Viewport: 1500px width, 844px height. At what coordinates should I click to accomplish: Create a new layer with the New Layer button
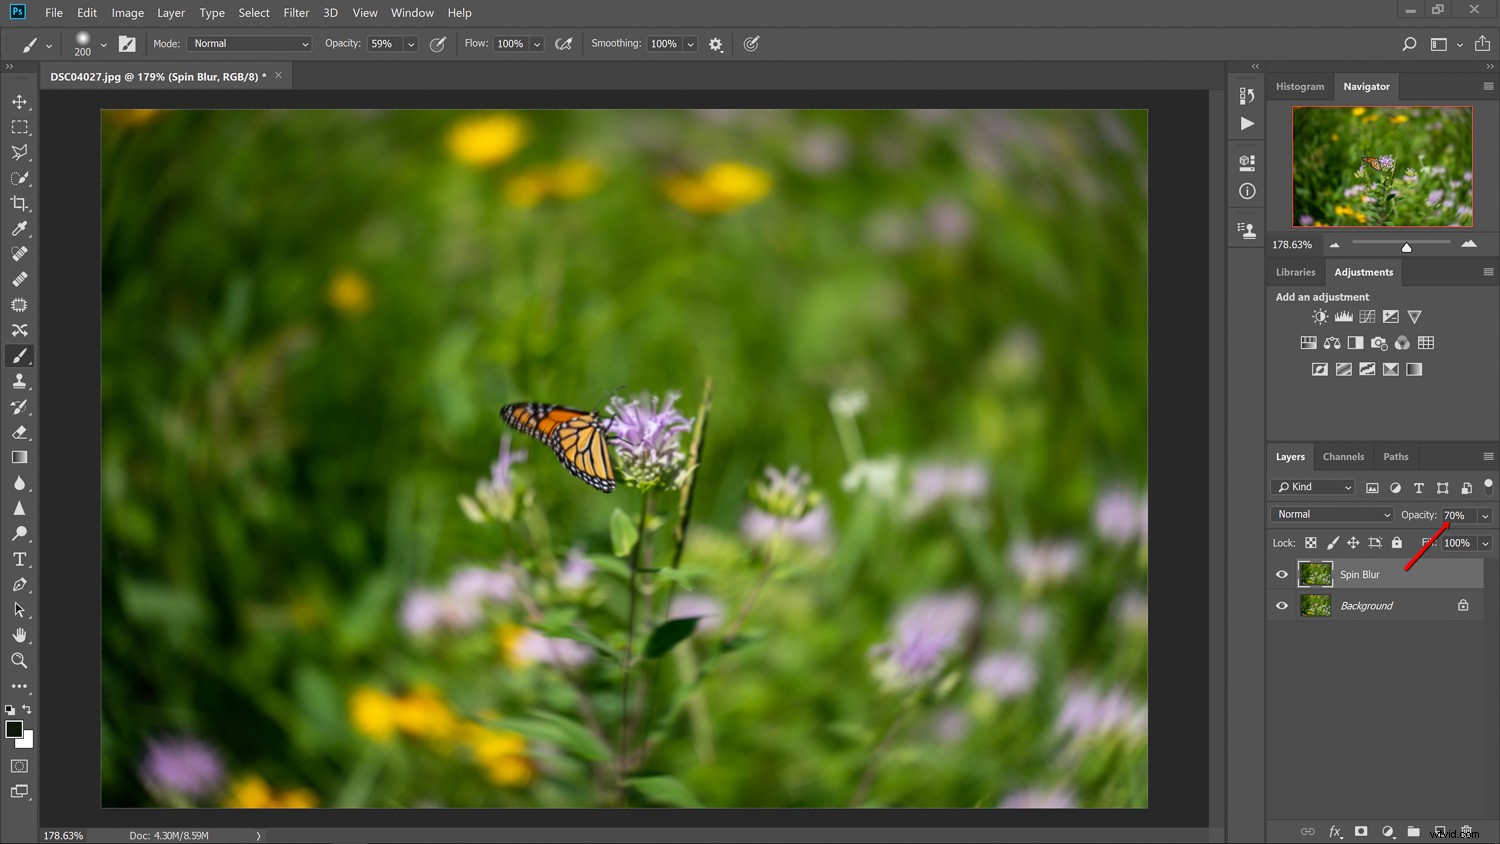tap(1441, 831)
